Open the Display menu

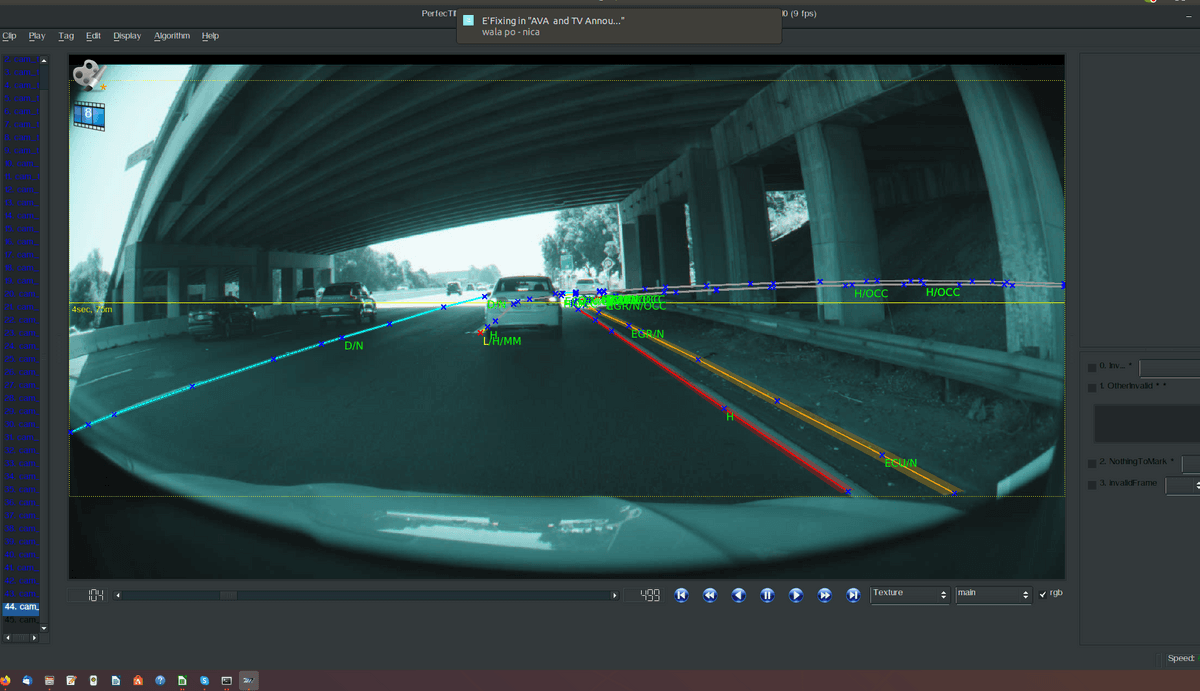[x=127, y=36]
